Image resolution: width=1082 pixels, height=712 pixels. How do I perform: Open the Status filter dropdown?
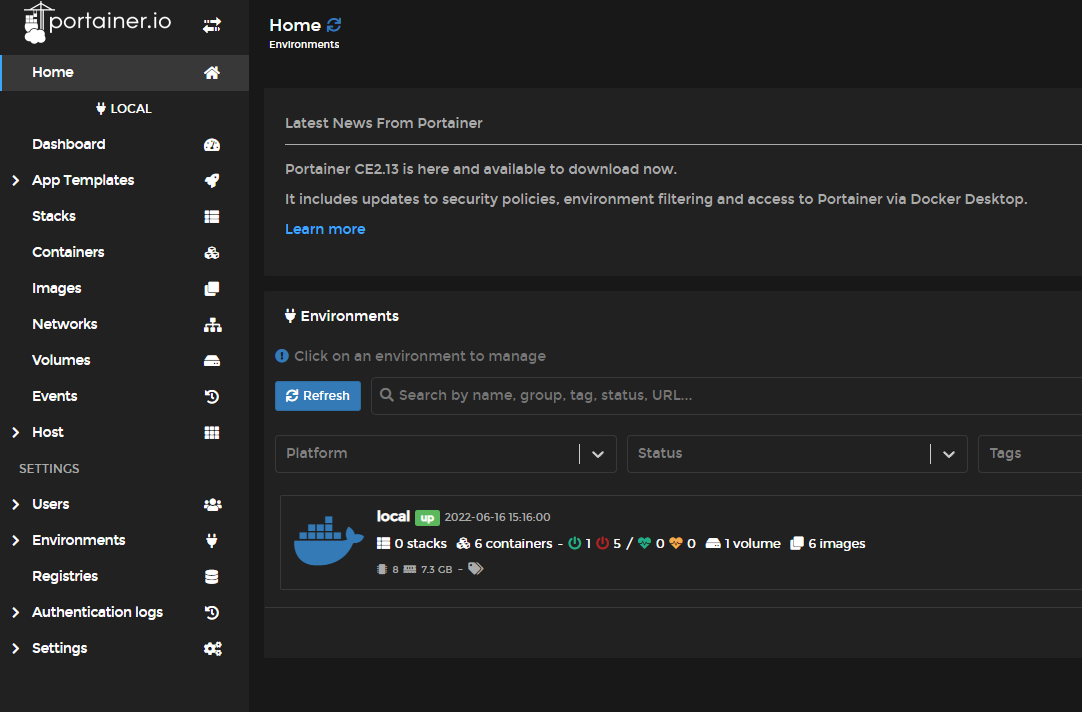click(x=797, y=454)
